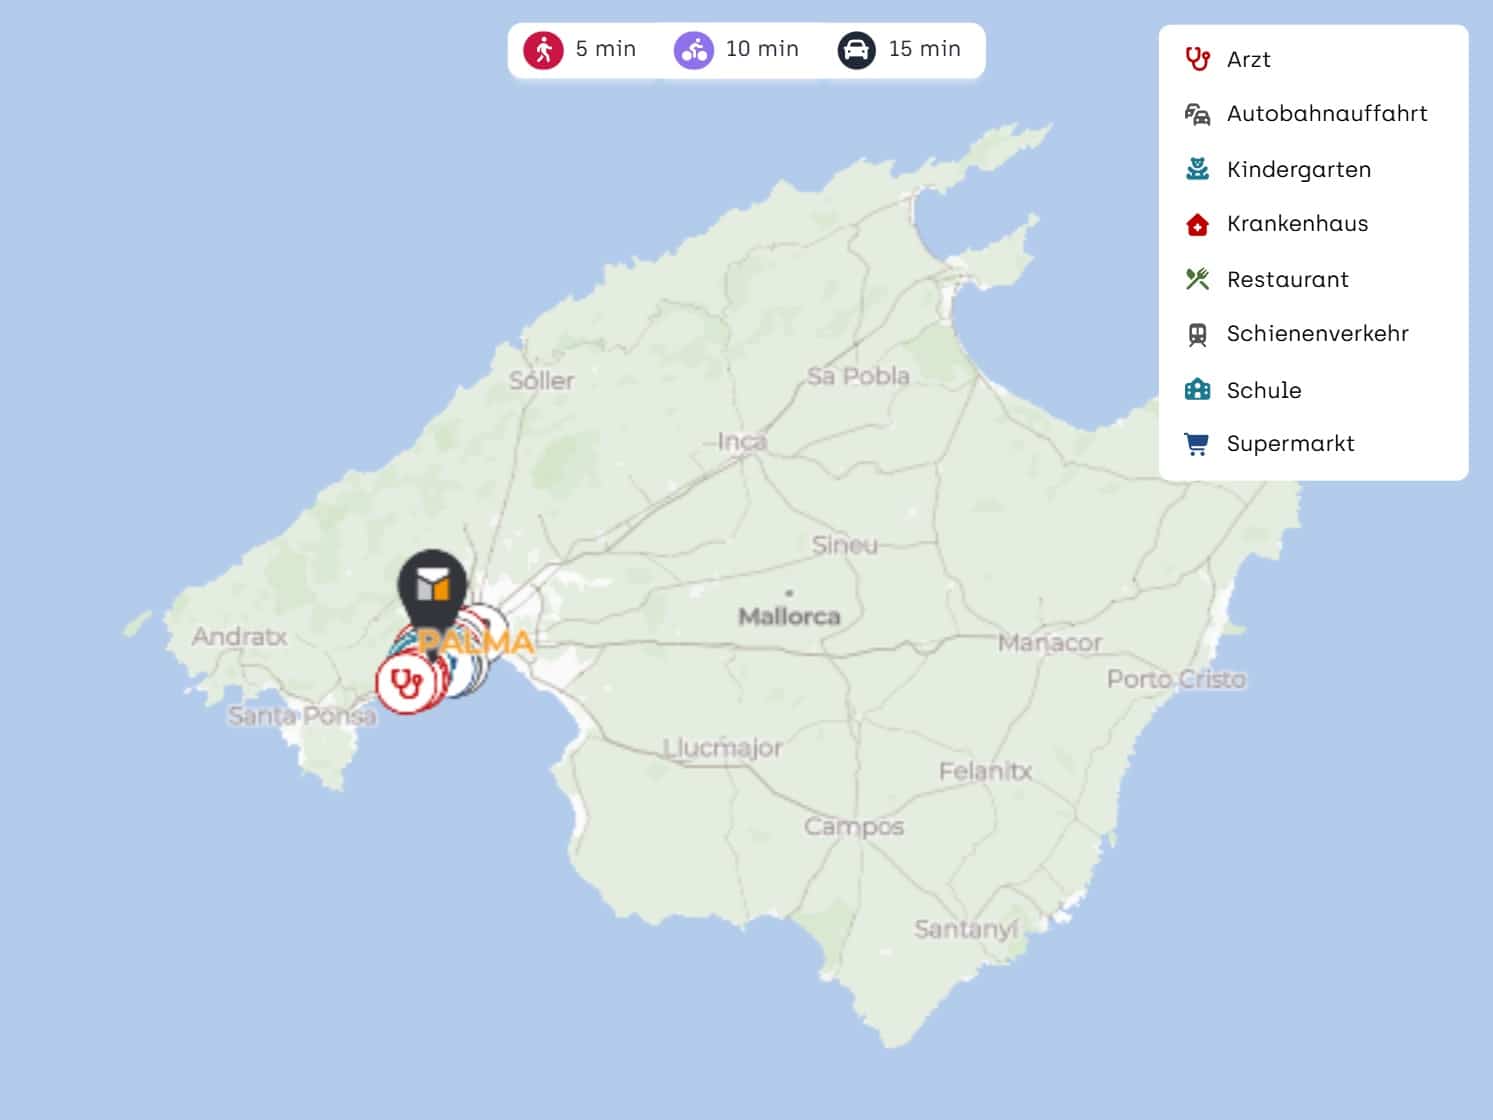Screen dimensions: 1493x1120
Task: Click the 10 min travel time text
Action: [762, 49]
